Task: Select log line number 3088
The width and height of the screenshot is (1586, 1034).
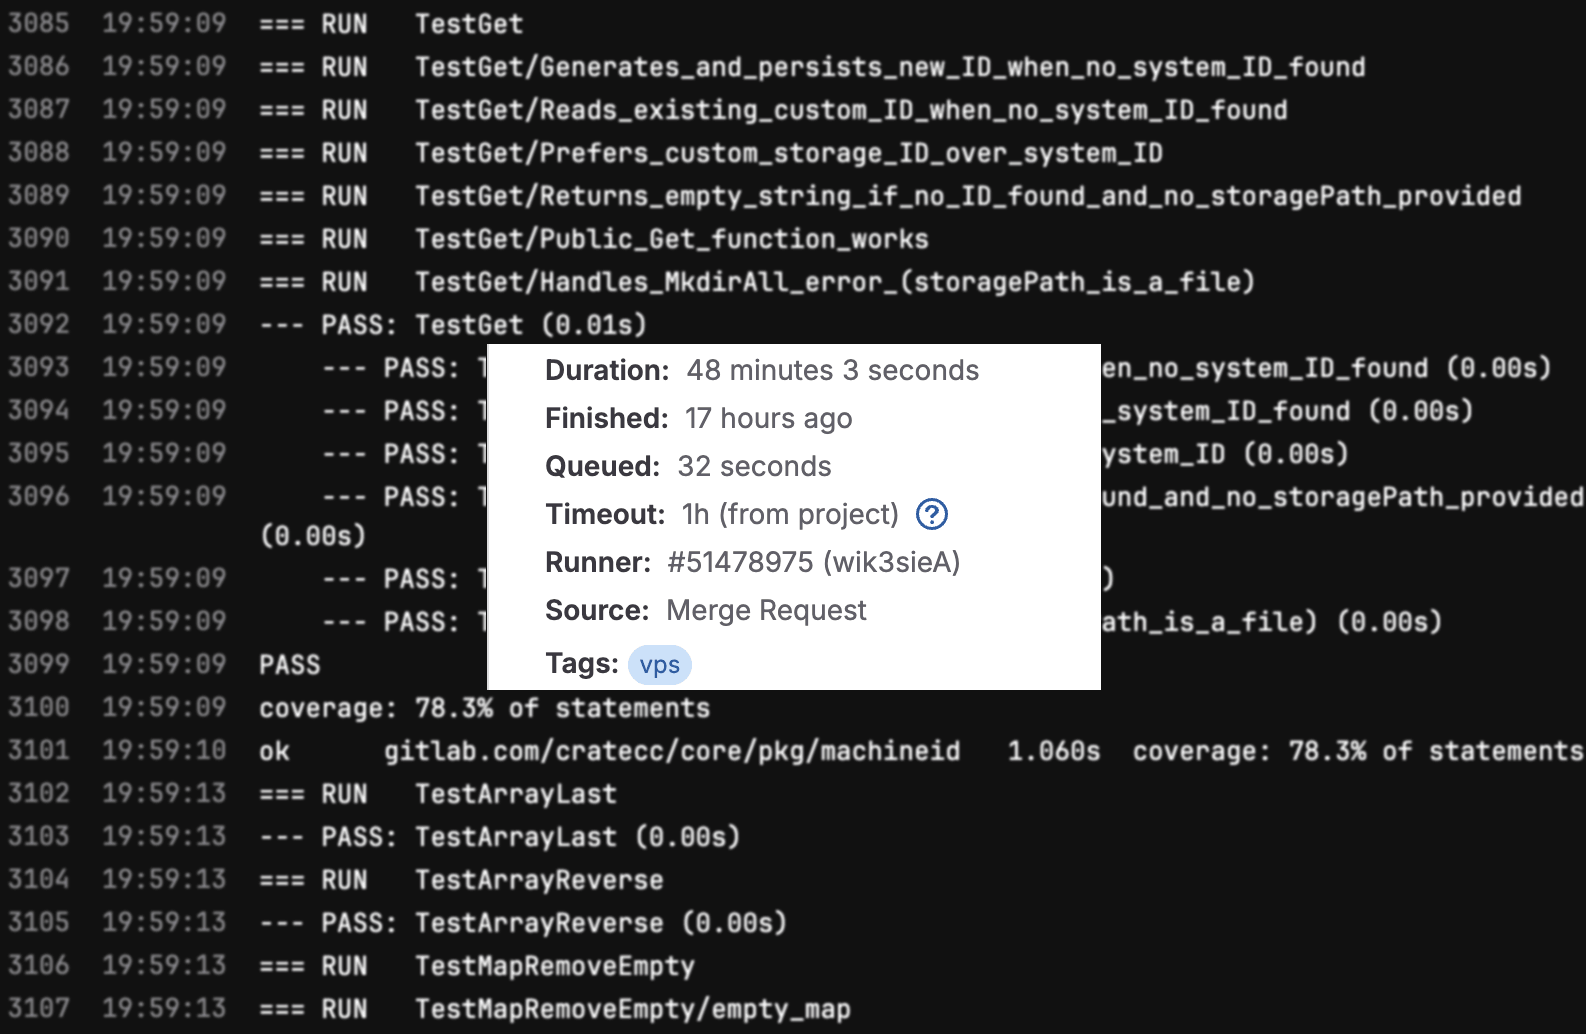Action: tap(39, 152)
